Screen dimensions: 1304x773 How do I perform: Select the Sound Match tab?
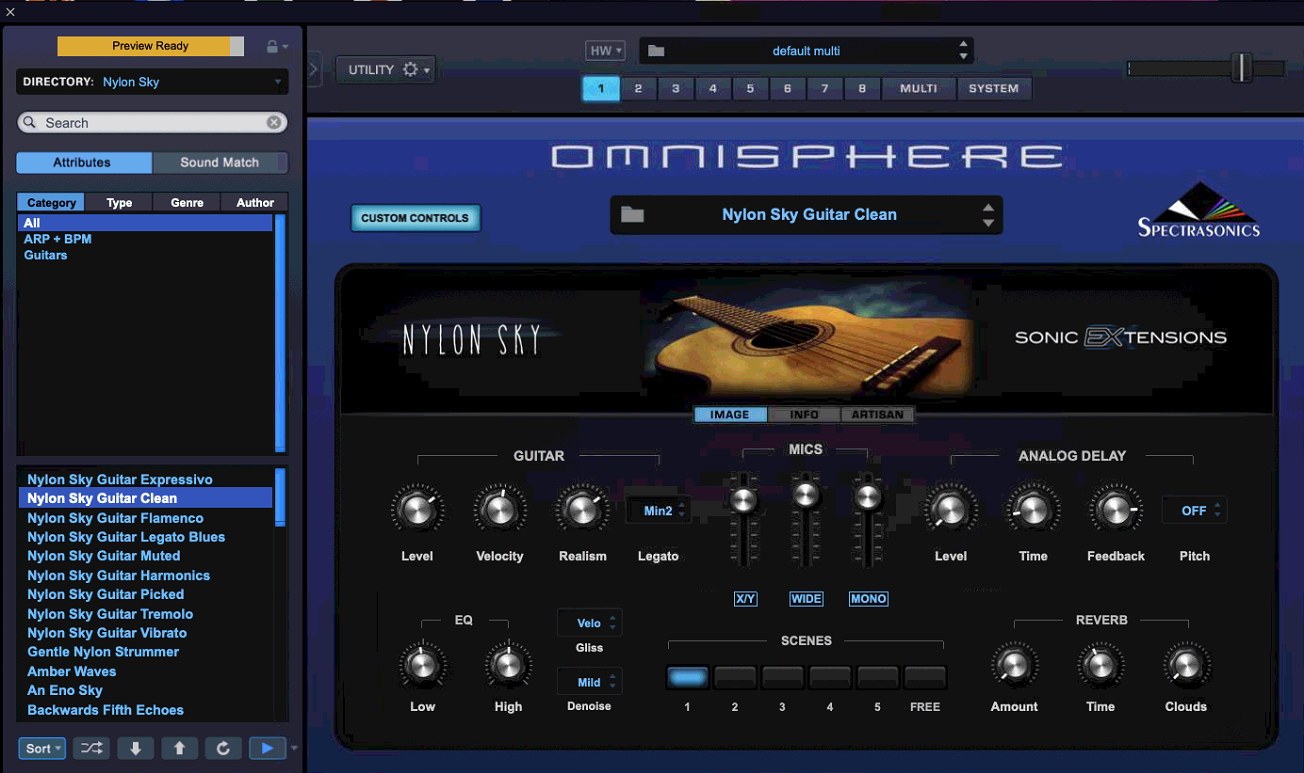coord(220,162)
